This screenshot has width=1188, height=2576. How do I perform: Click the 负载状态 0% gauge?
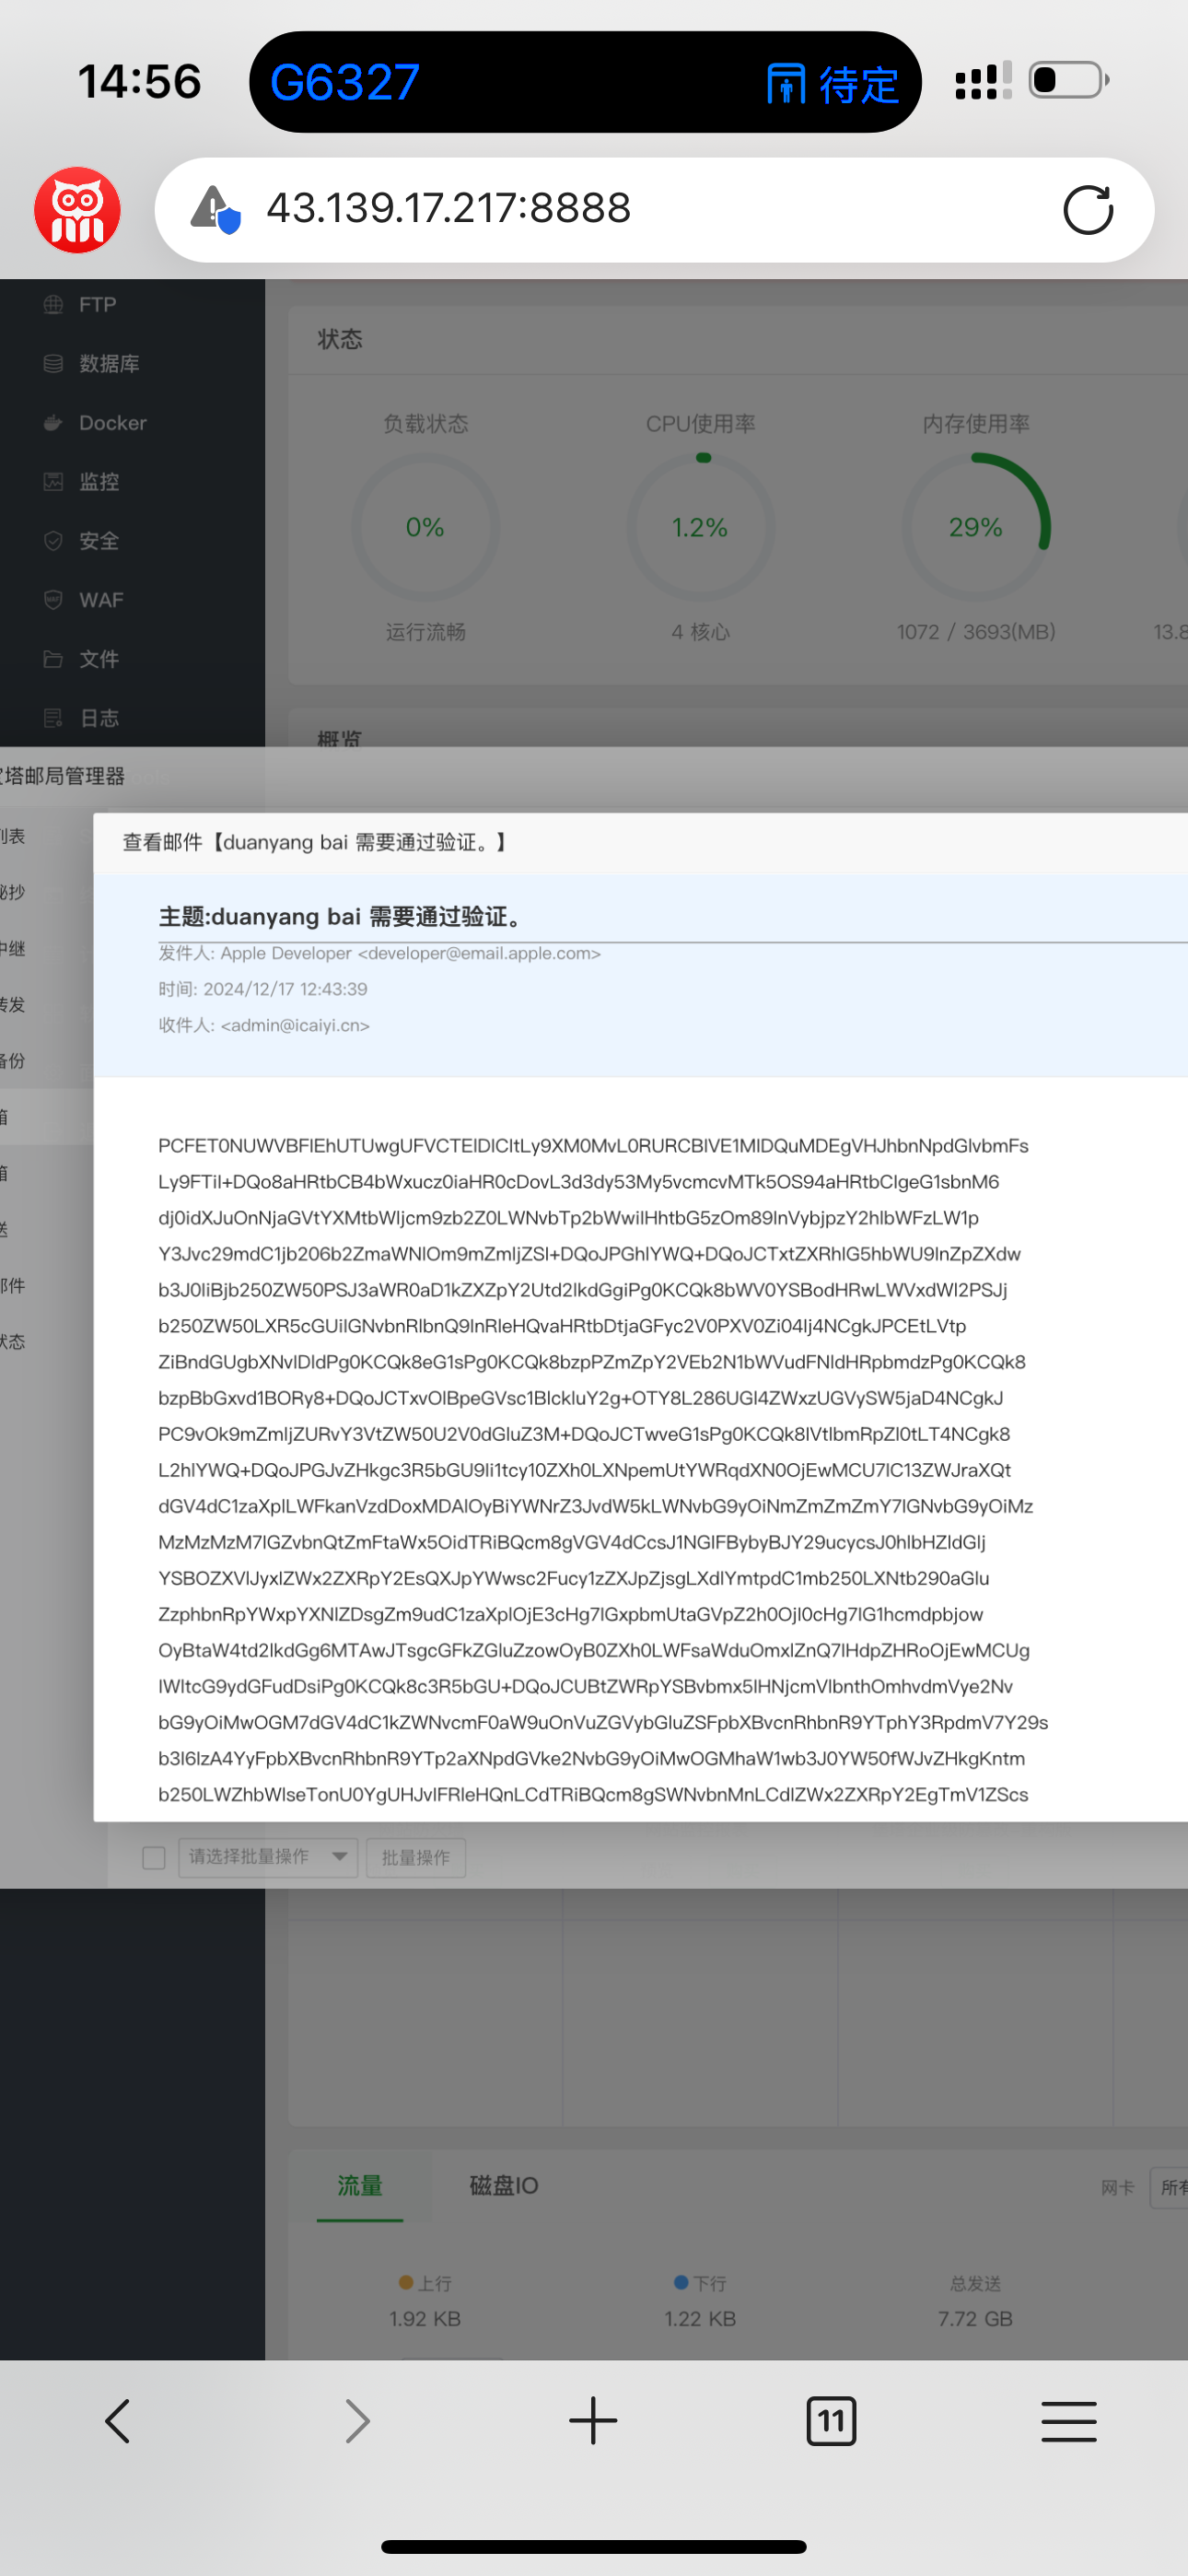pos(425,528)
